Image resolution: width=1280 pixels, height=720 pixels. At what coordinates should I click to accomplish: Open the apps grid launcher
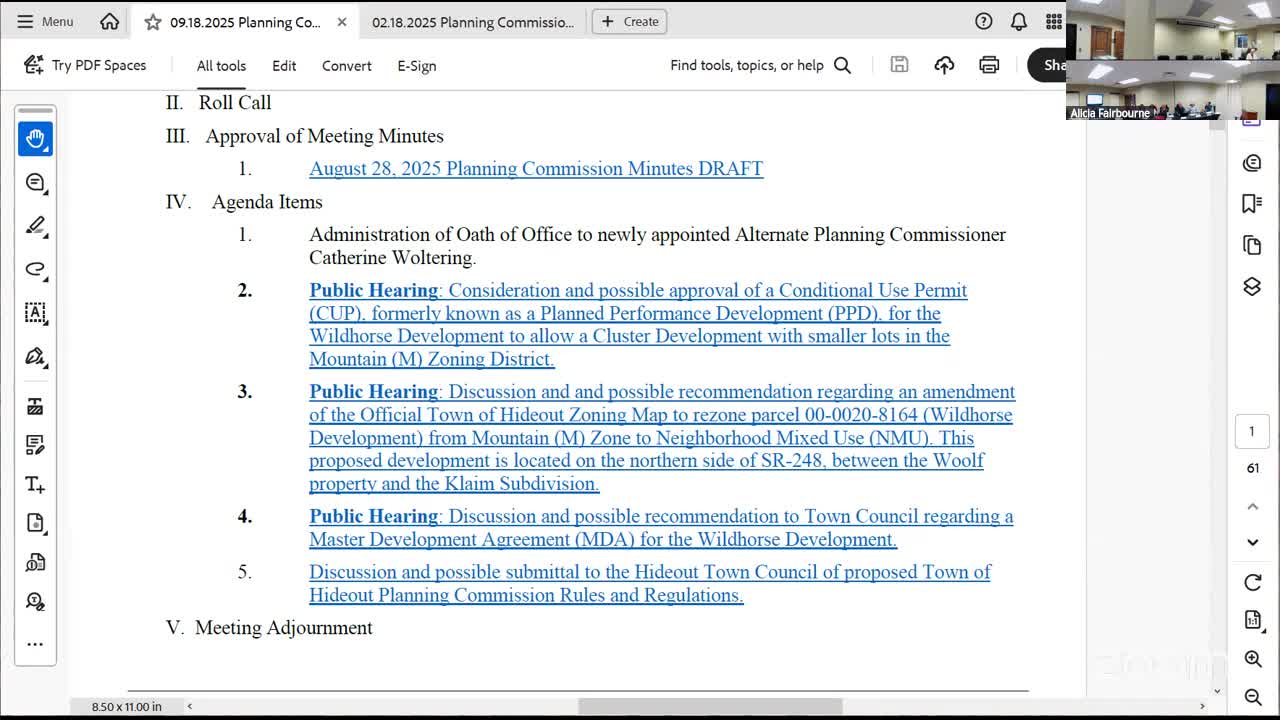tap(1054, 21)
